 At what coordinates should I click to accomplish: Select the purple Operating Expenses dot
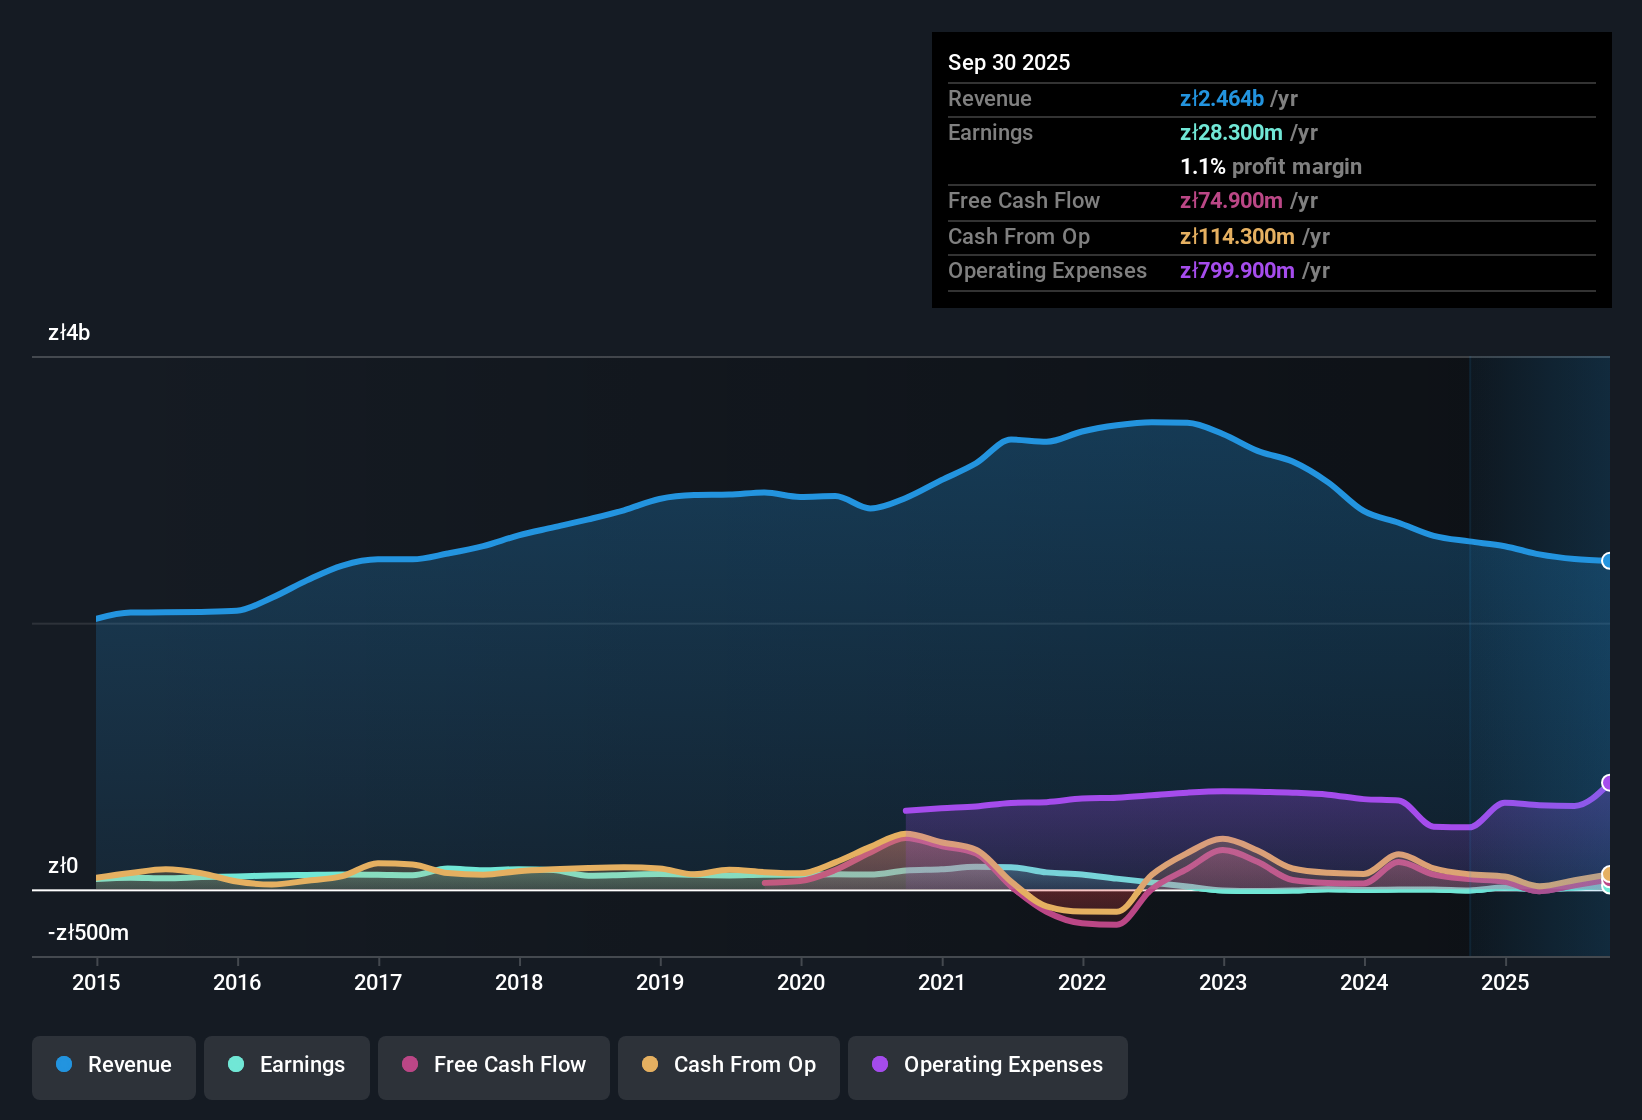pyautogui.click(x=879, y=1065)
